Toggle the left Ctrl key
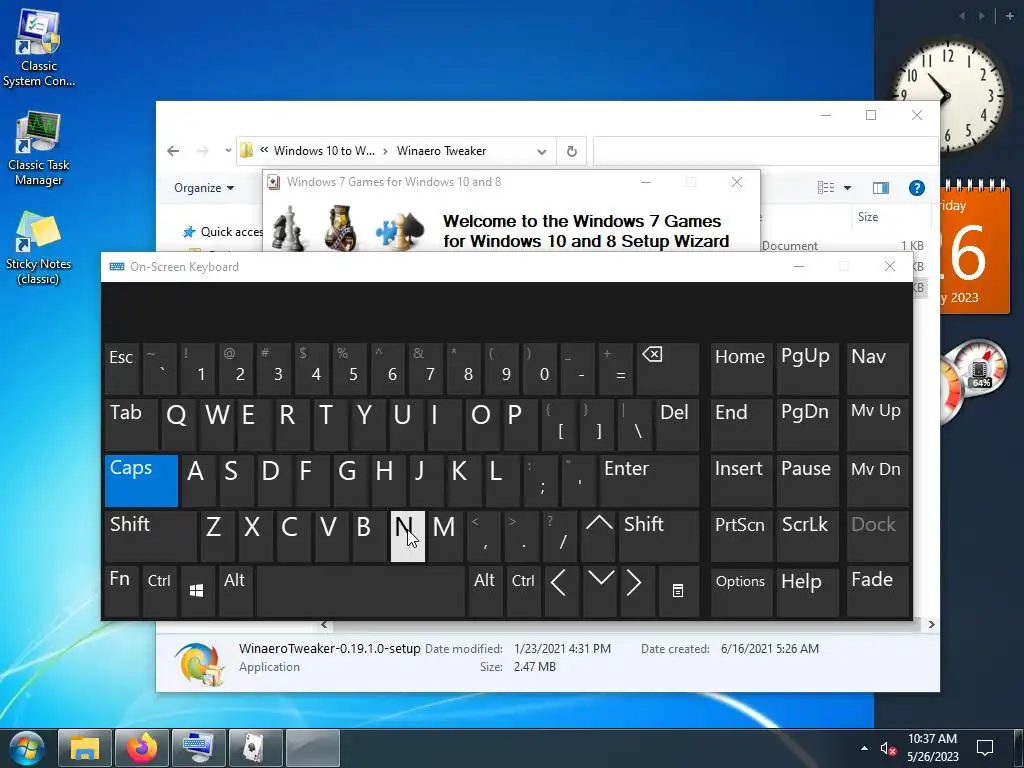1024x768 pixels. point(159,592)
